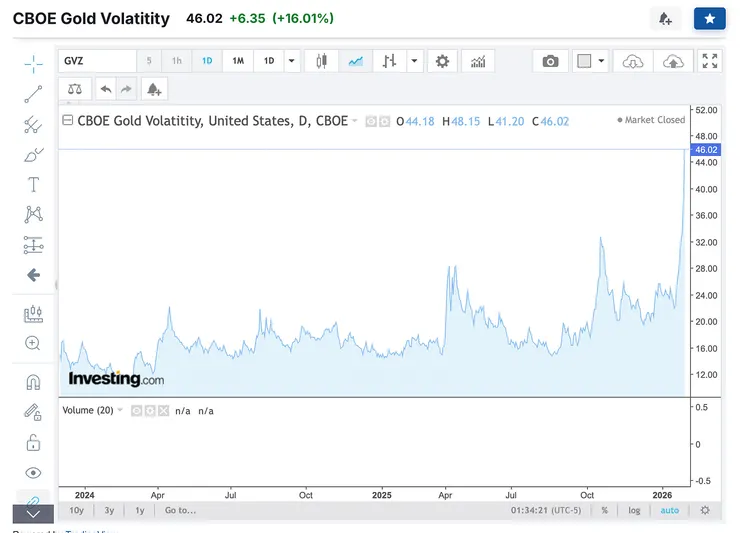Save chart layout cloud upload icon
740x533 pixels.
673,61
